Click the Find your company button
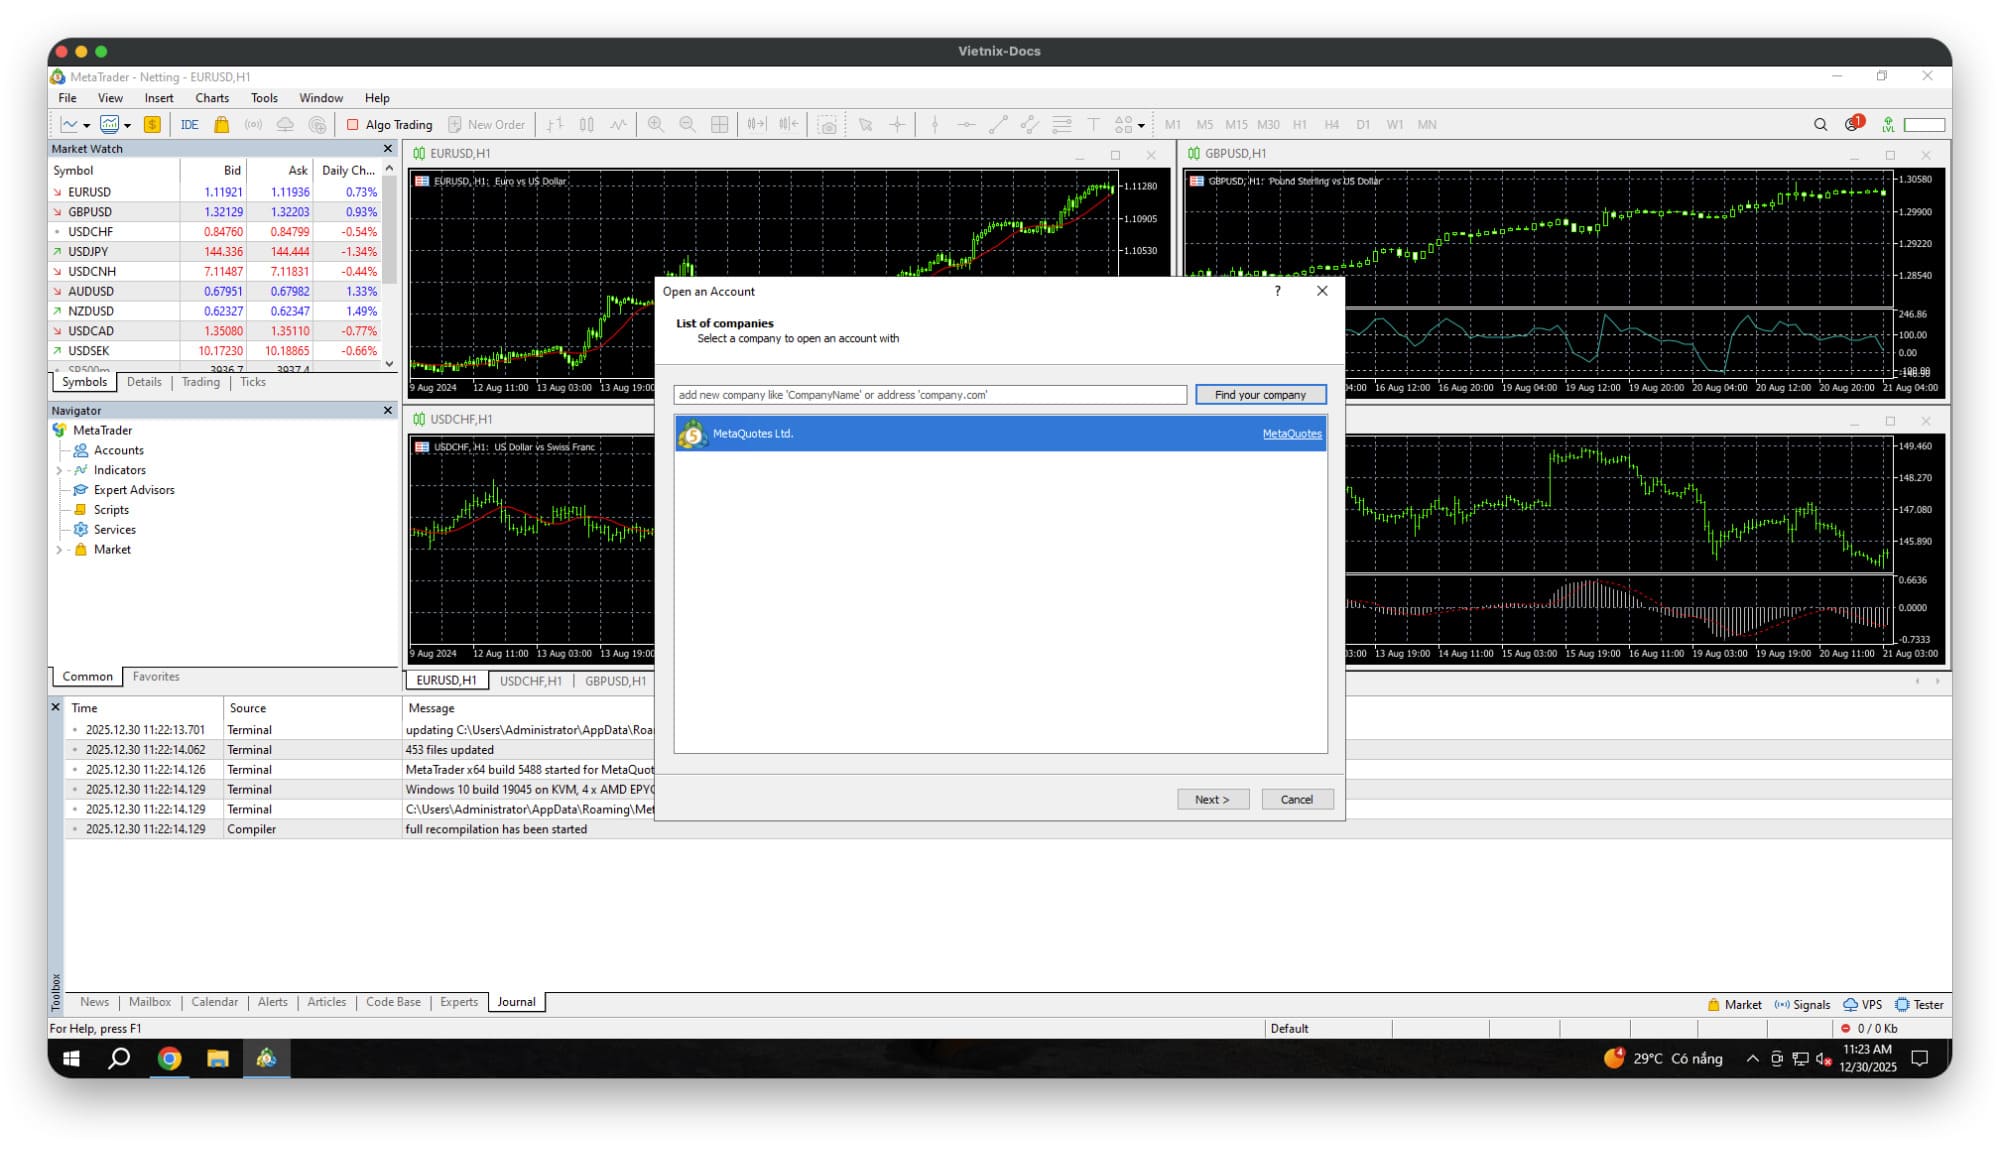 point(1260,395)
